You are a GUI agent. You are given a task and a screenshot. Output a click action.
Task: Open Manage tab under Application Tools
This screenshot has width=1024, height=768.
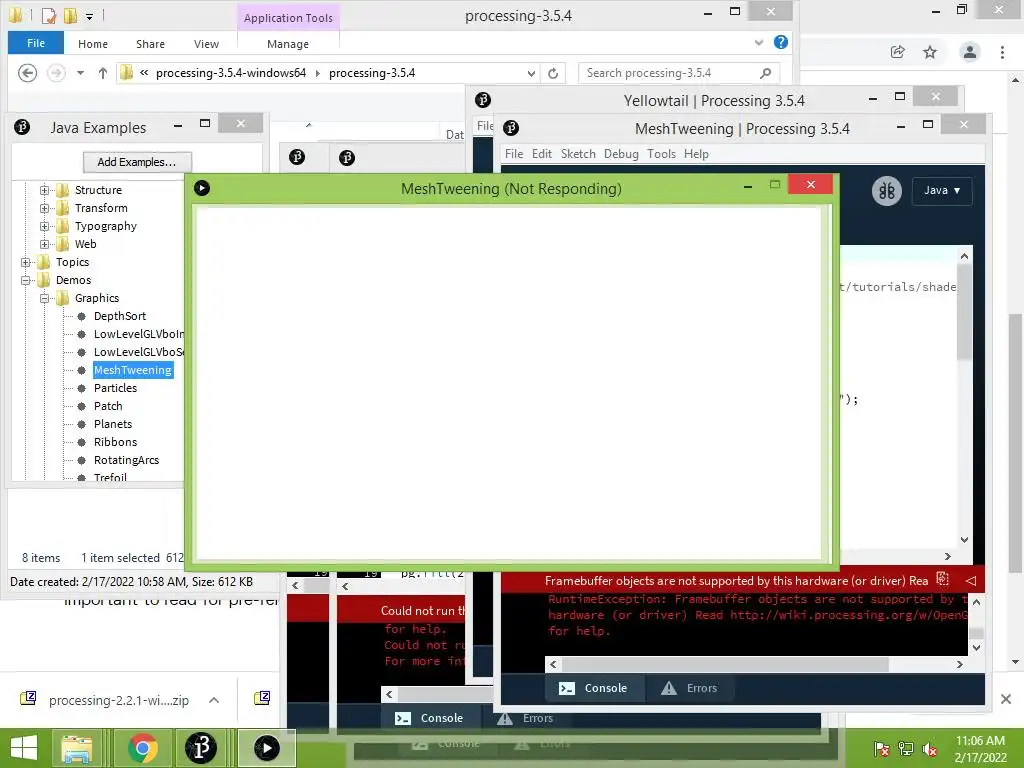[288, 44]
